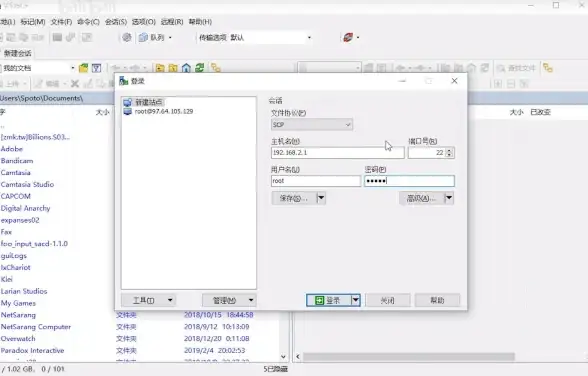Select the Digital Anarchy folder

coord(25,208)
